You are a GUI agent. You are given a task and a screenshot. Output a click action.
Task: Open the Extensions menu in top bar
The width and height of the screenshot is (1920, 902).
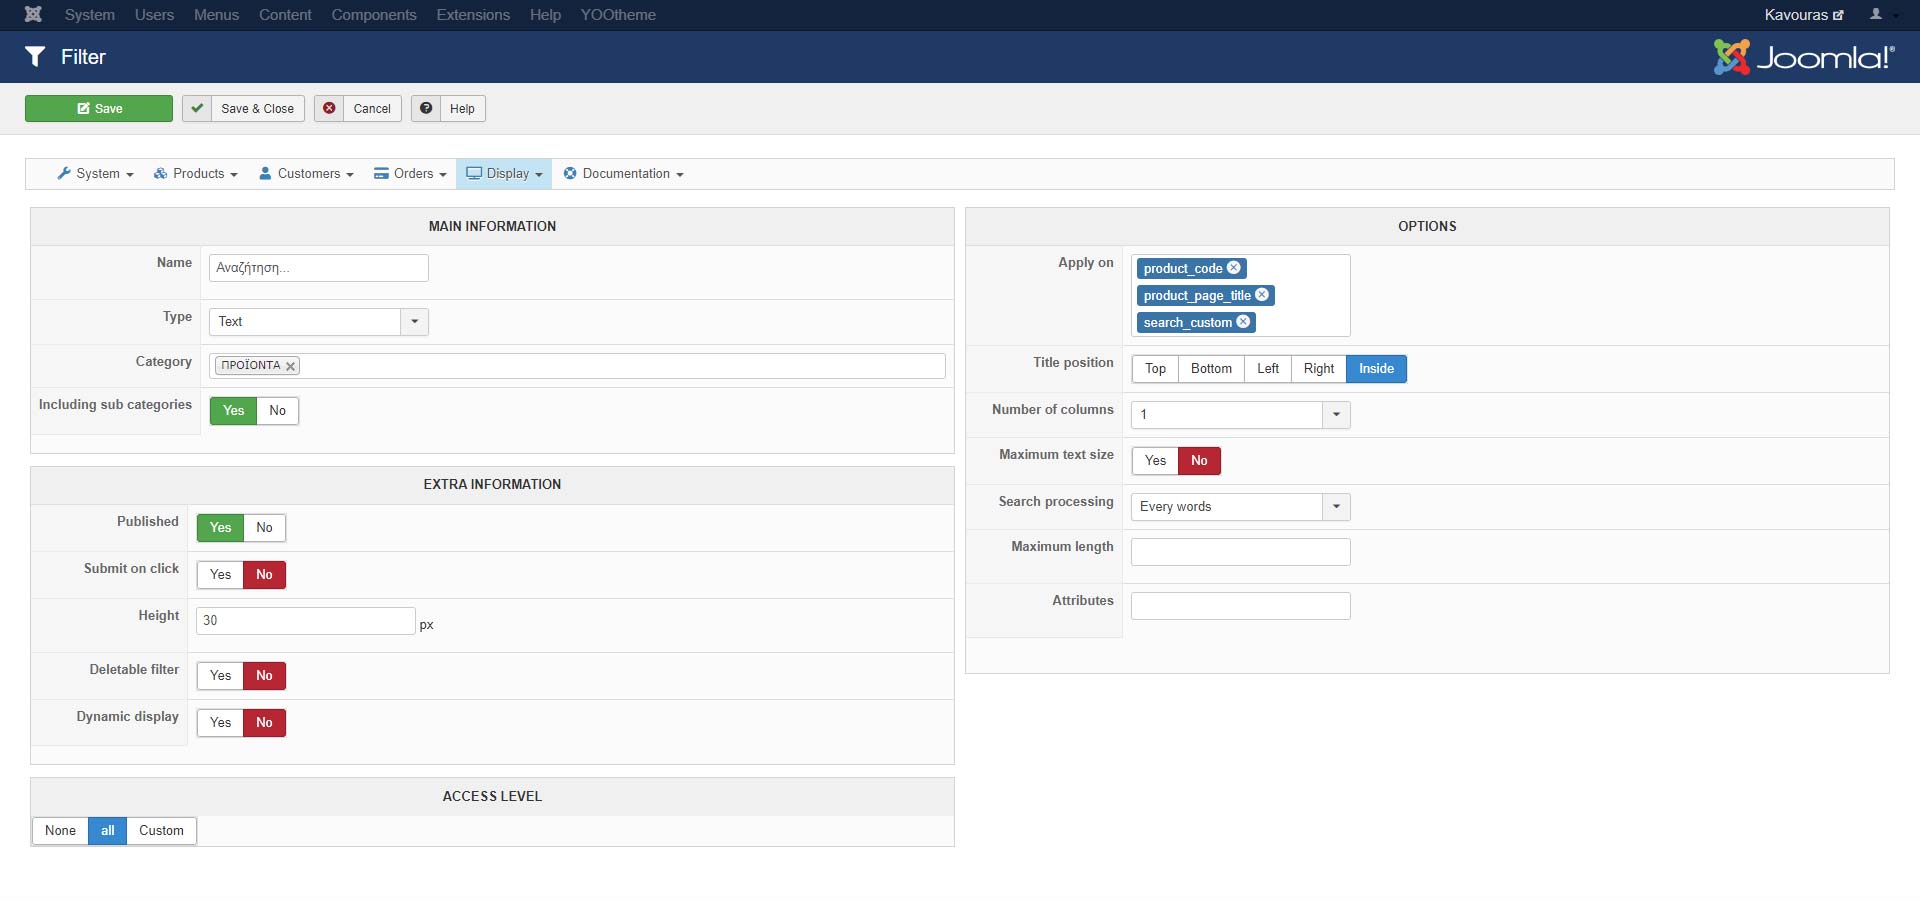473,15
